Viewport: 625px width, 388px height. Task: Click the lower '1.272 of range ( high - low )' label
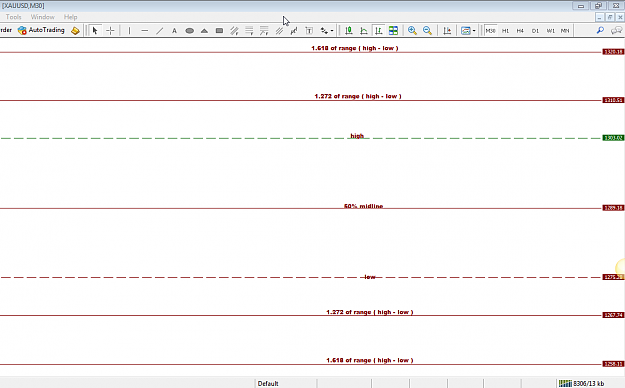(369, 312)
